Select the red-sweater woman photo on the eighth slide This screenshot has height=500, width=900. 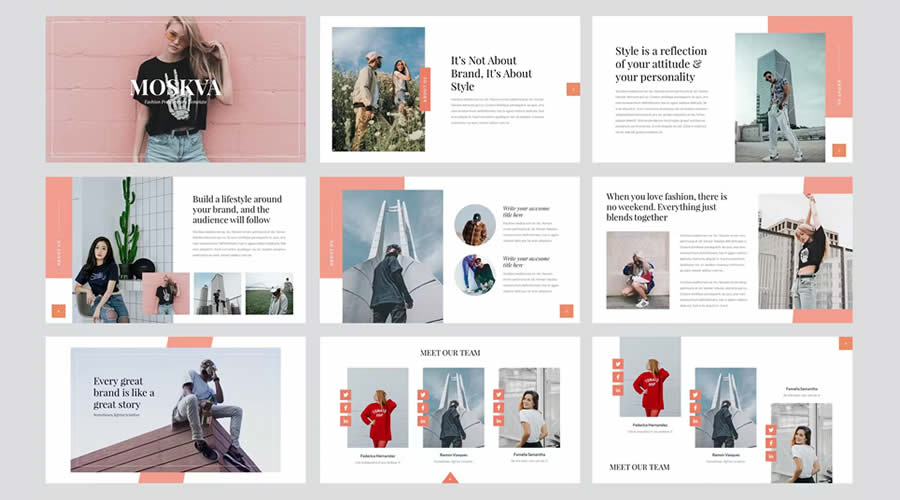click(x=378, y=408)
